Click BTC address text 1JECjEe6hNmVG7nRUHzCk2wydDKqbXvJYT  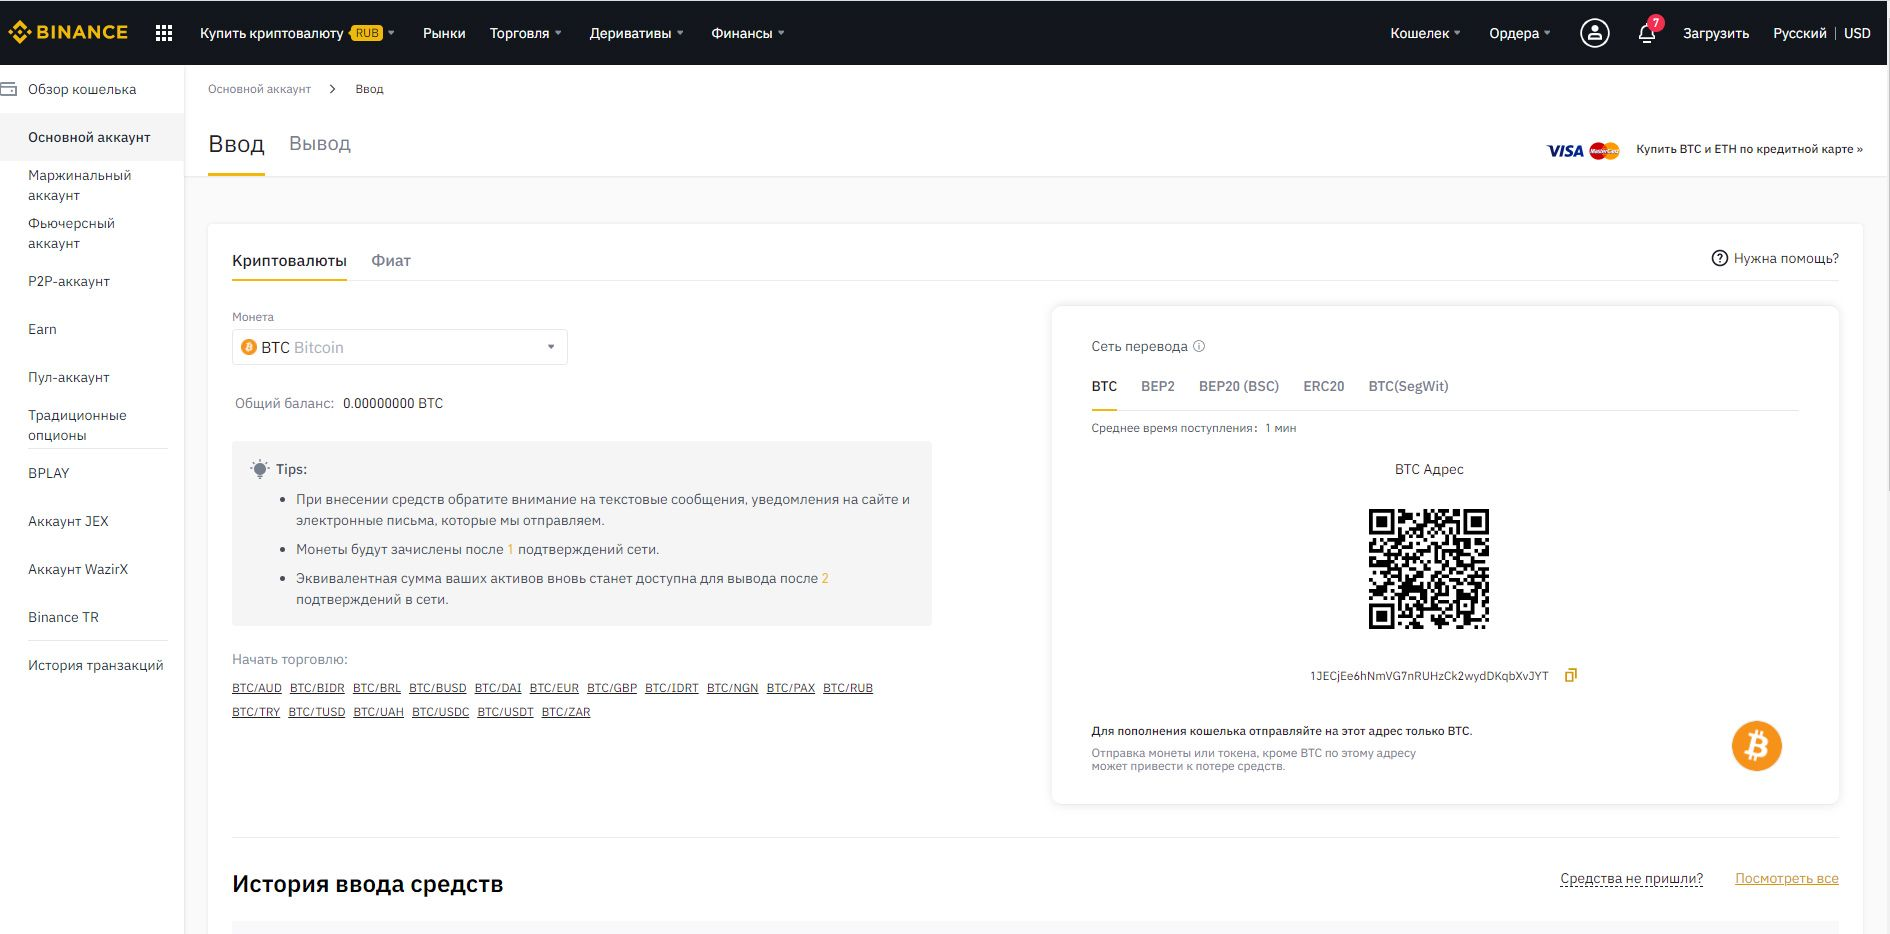click(x=1429, y=676)
